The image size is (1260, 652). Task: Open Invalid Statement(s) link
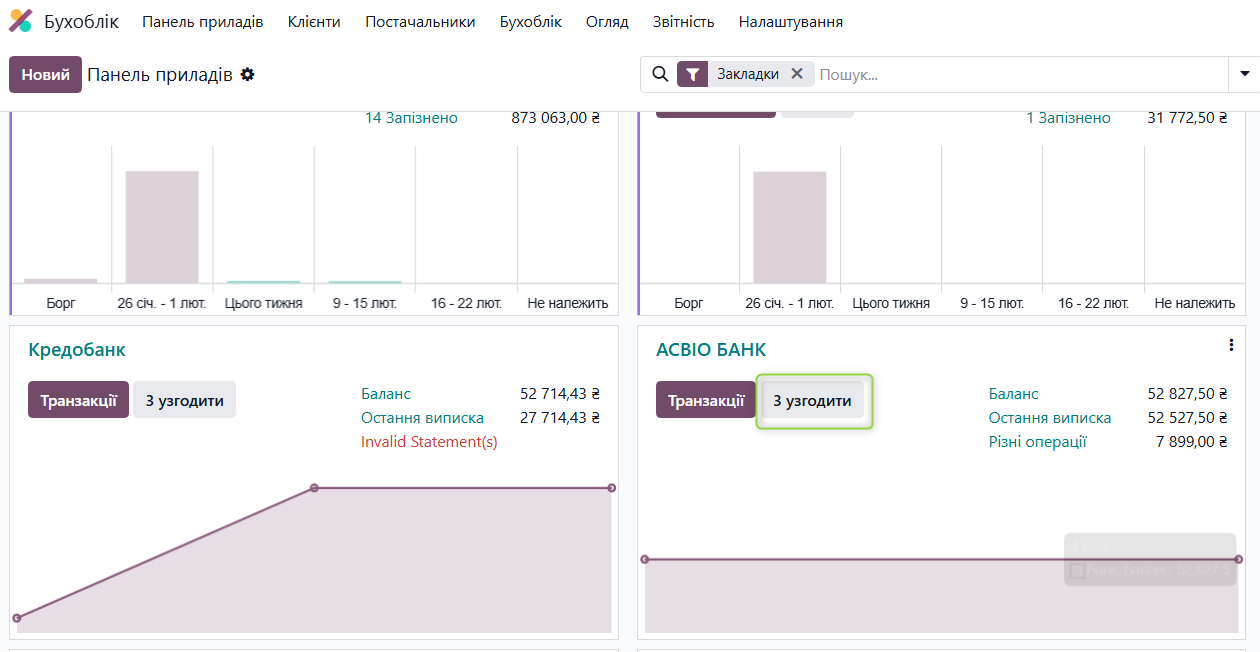pos(429,442)
